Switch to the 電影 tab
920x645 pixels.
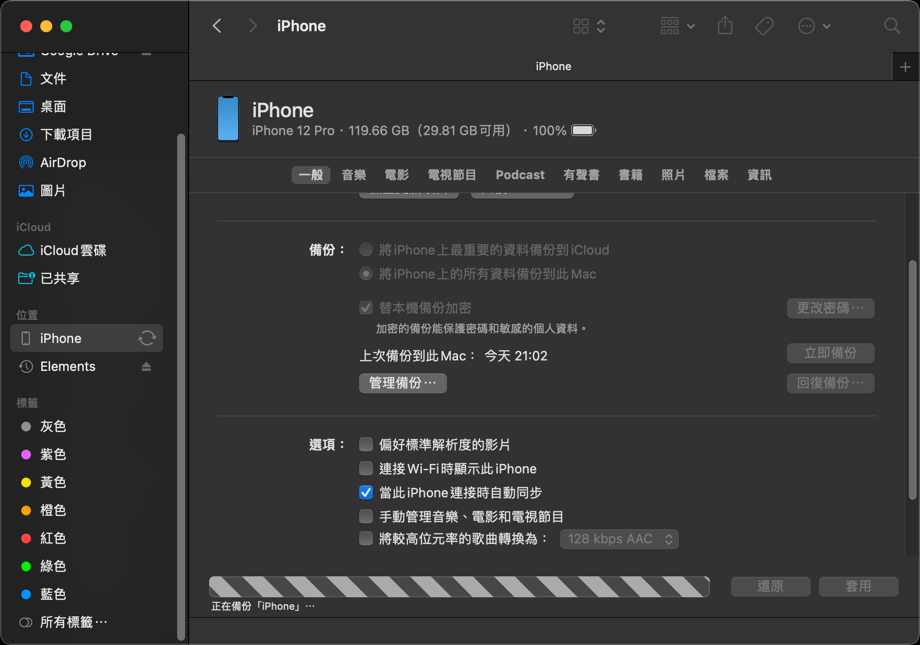(x=397, y=175)
